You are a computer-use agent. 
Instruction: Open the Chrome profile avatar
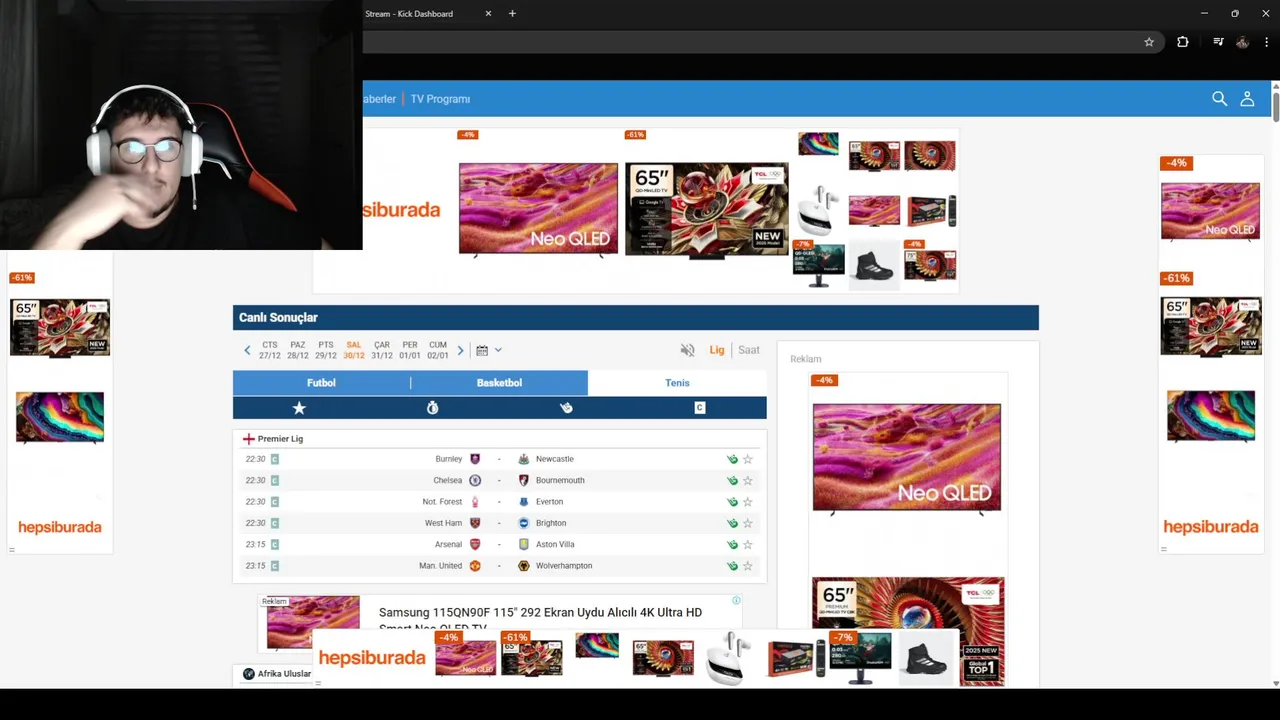point(1242,42)
